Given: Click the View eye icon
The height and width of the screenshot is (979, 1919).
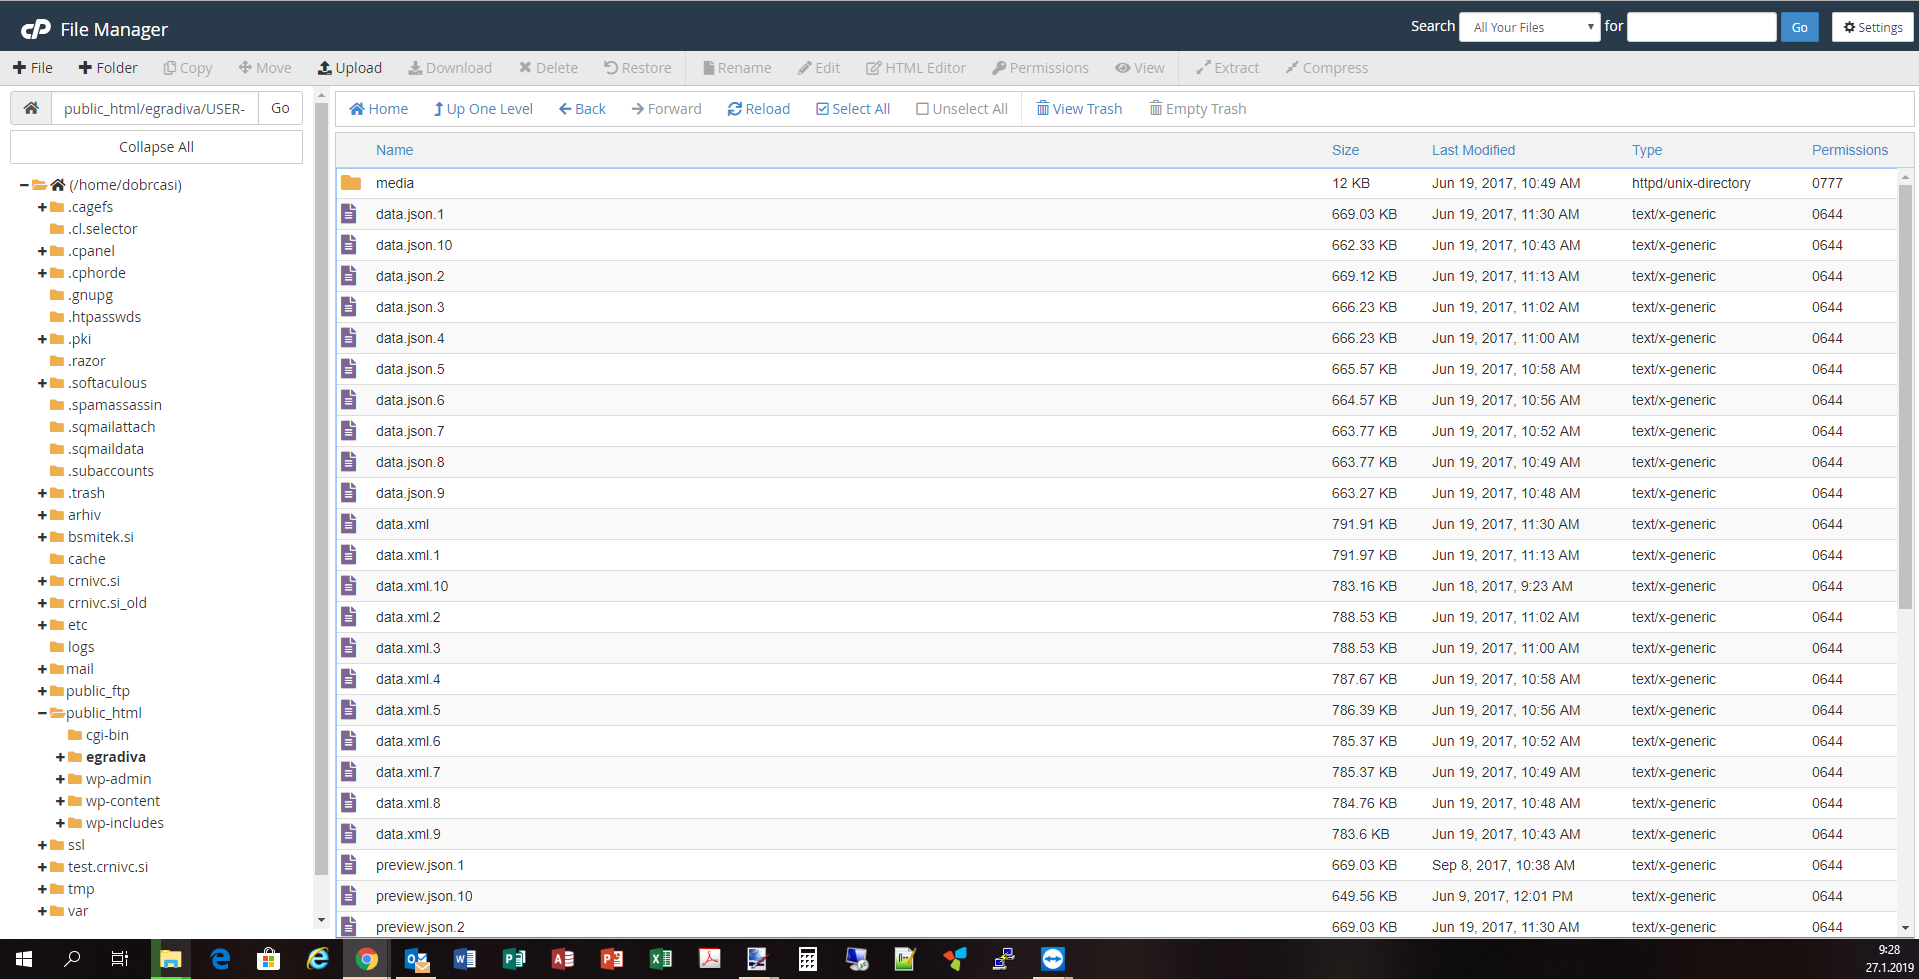Looking at the screenshot, I should click(1122, 68).
